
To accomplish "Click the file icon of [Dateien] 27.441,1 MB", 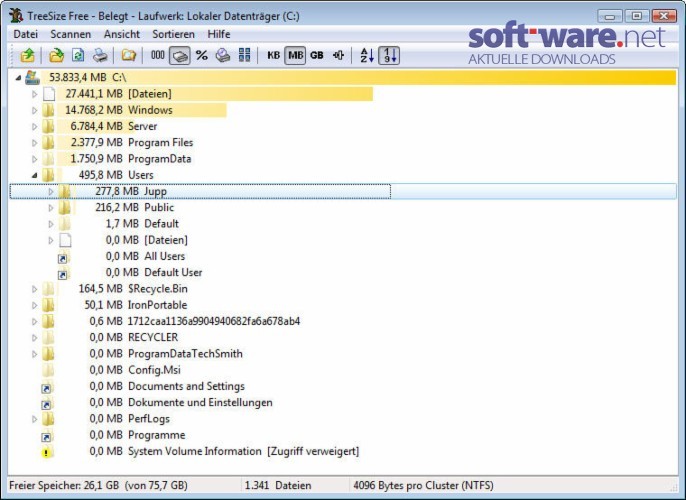I will tap(49, 94).
